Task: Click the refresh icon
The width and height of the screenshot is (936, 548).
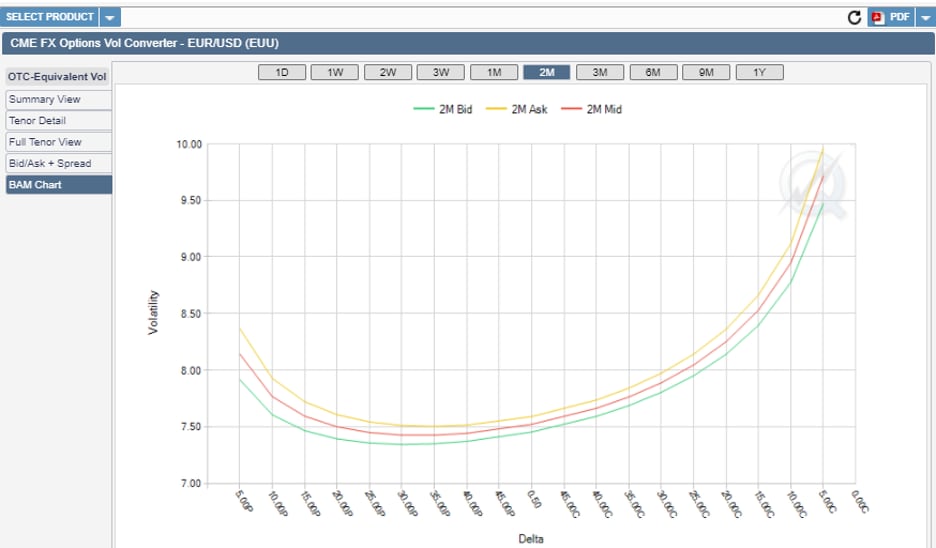Action: (x=854, y=17)
